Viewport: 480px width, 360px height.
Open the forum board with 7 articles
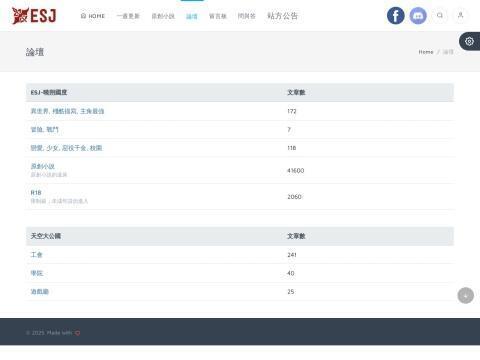coord(44,130)
